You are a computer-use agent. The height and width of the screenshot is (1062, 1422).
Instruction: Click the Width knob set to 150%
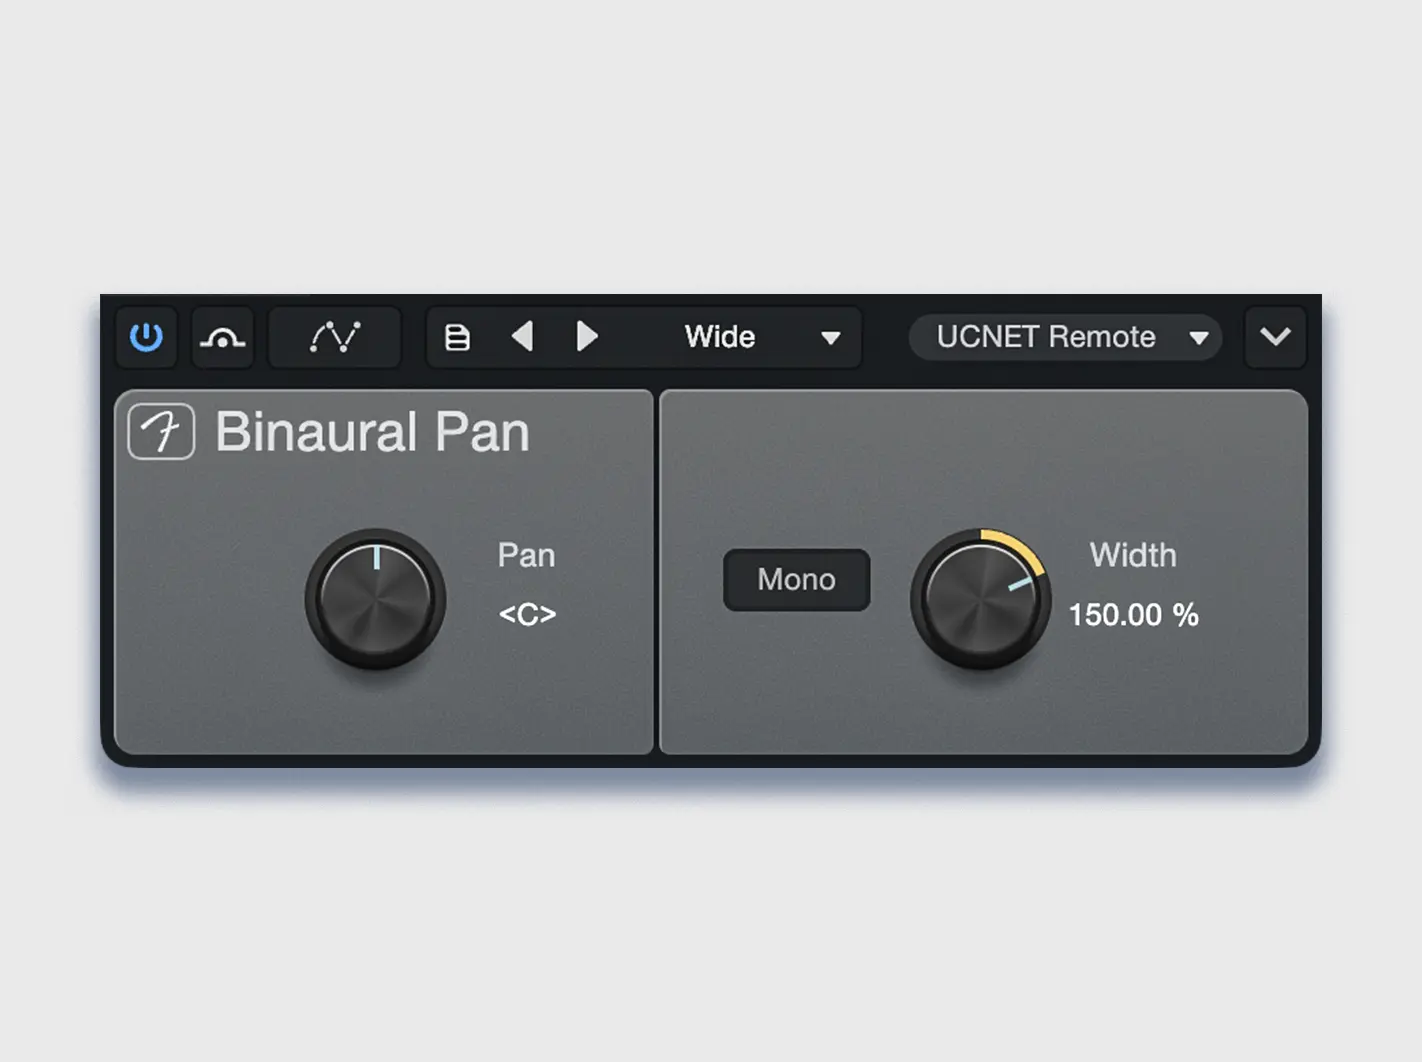(980, 600)
